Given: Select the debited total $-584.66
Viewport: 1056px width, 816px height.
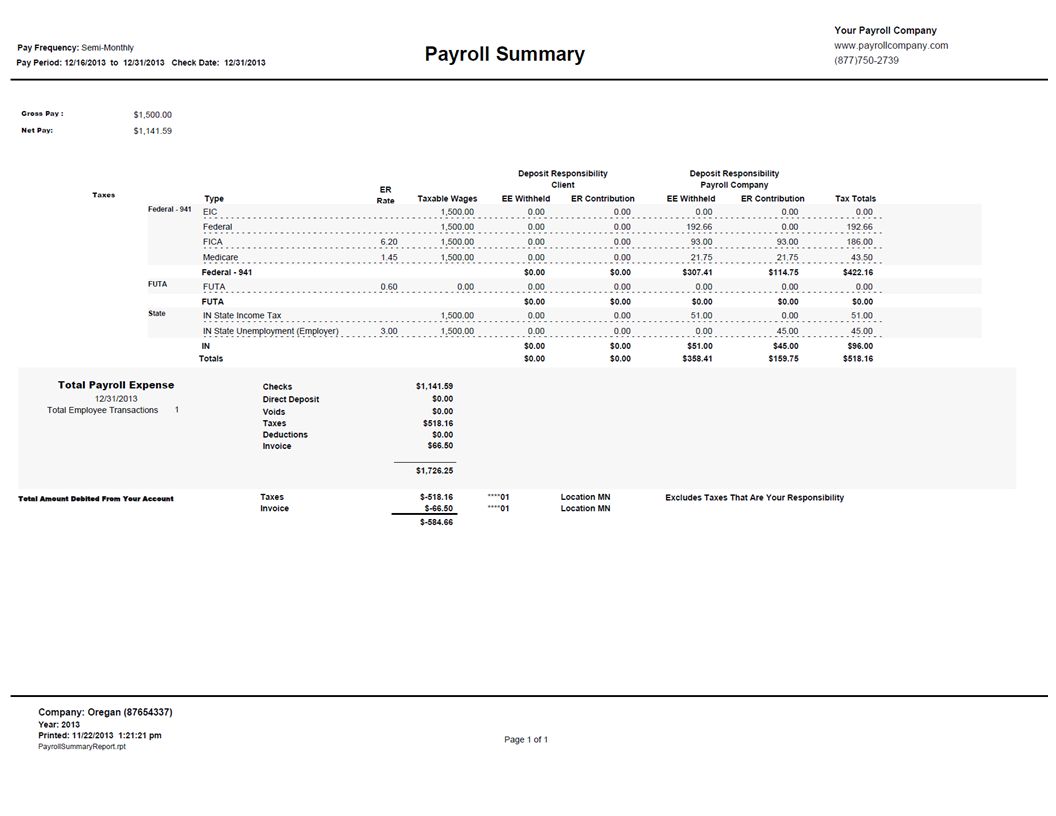Looking at the screenshot, I should (436, 522).
